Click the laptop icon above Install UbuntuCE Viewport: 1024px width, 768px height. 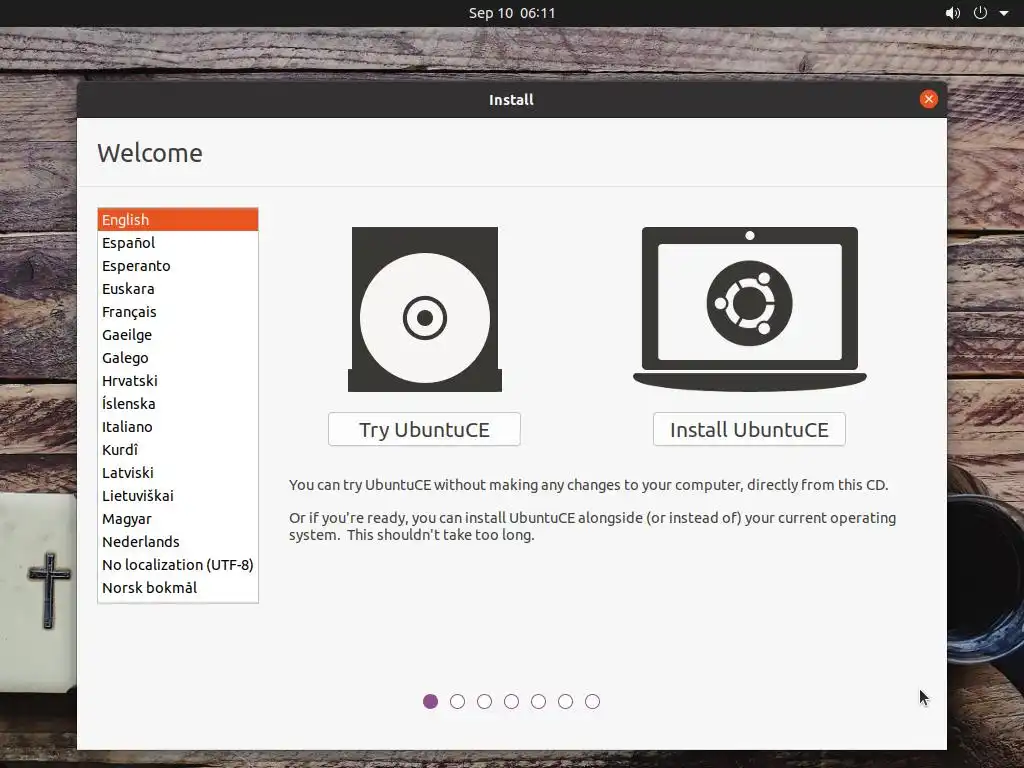750,309
